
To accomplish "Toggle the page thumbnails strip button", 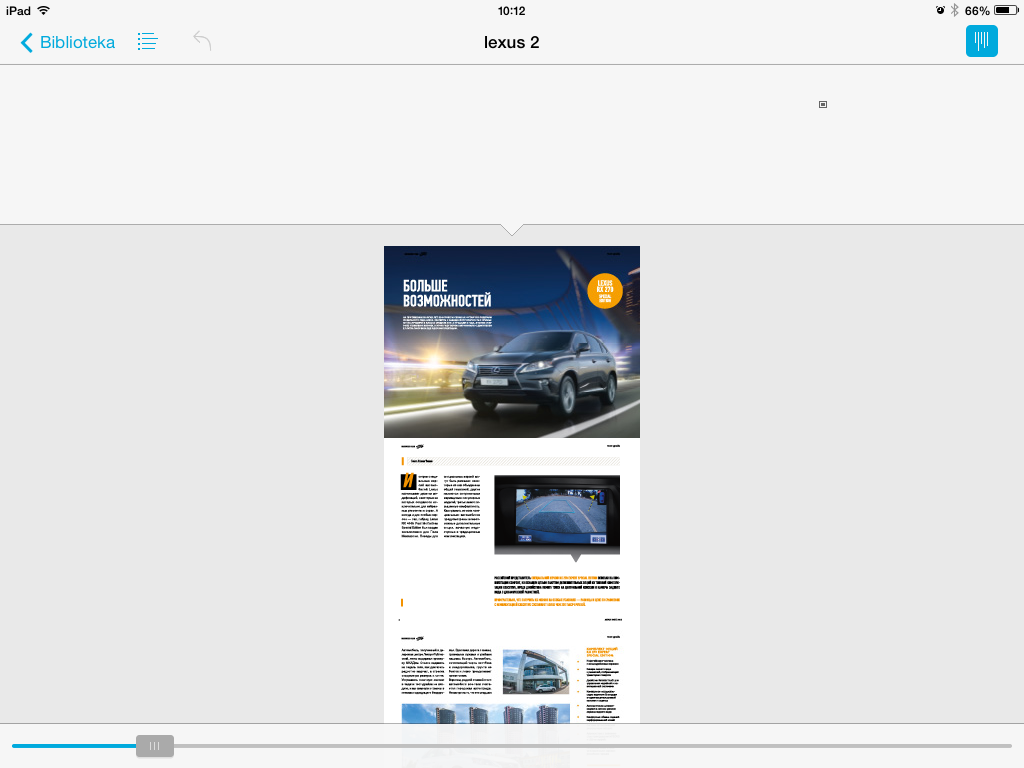I will [x=982, y=41].
